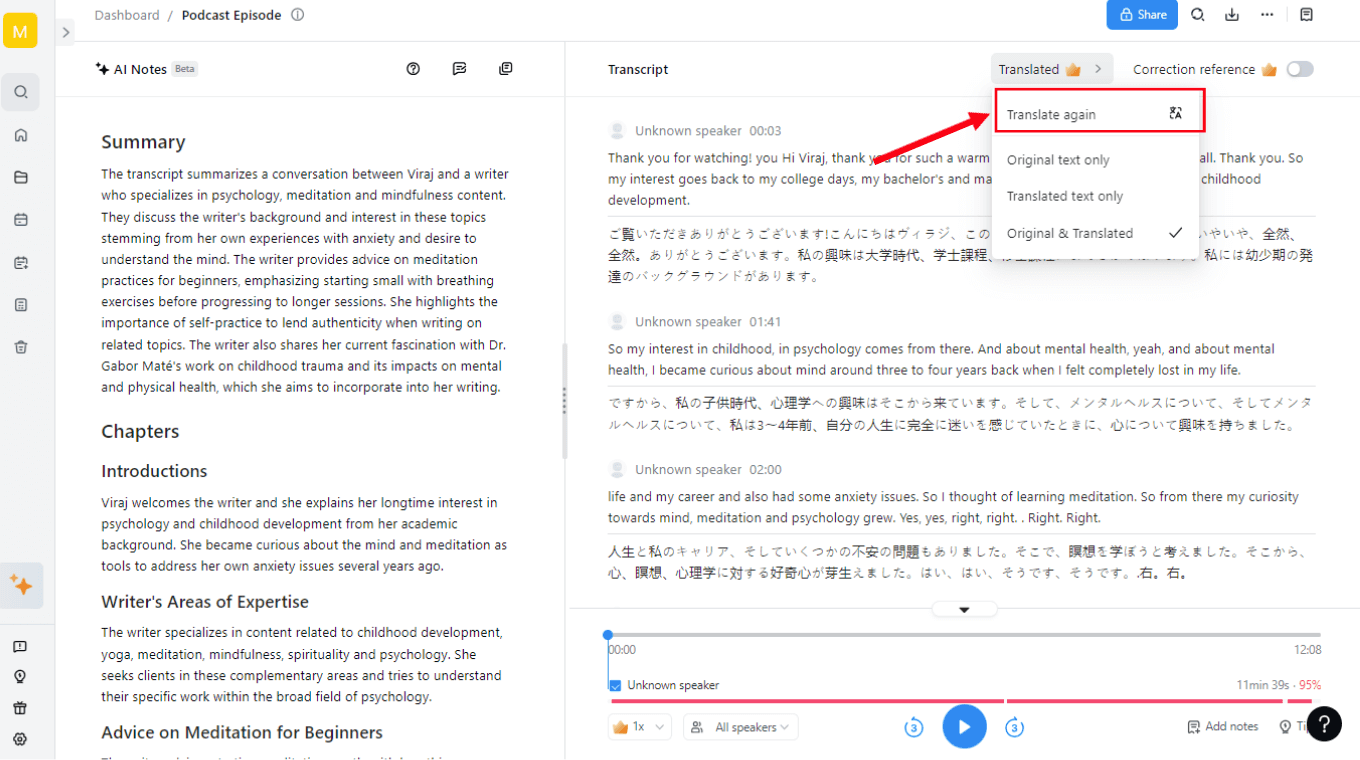Click the three-dot more options icon
The height and width of the screenshot is (760, 1360).
click(1266, 14)
